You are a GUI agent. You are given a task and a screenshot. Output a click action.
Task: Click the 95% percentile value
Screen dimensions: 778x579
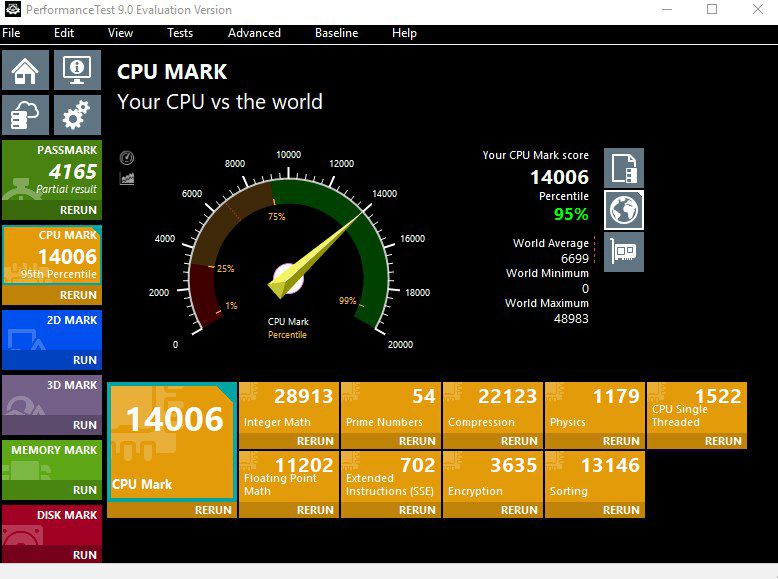(571, 214)
